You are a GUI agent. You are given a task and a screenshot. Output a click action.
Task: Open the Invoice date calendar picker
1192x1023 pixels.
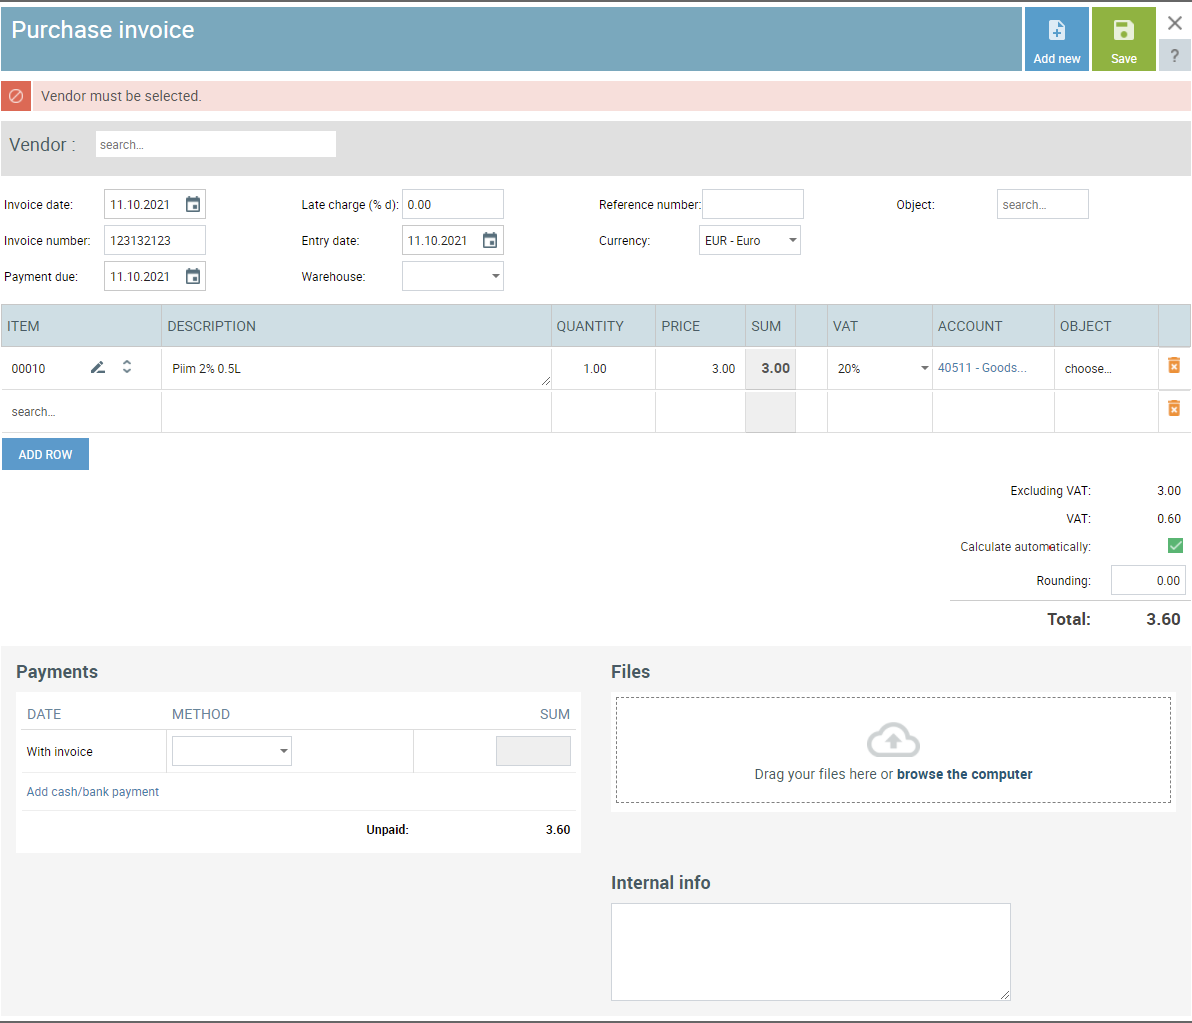coord(193,205)
